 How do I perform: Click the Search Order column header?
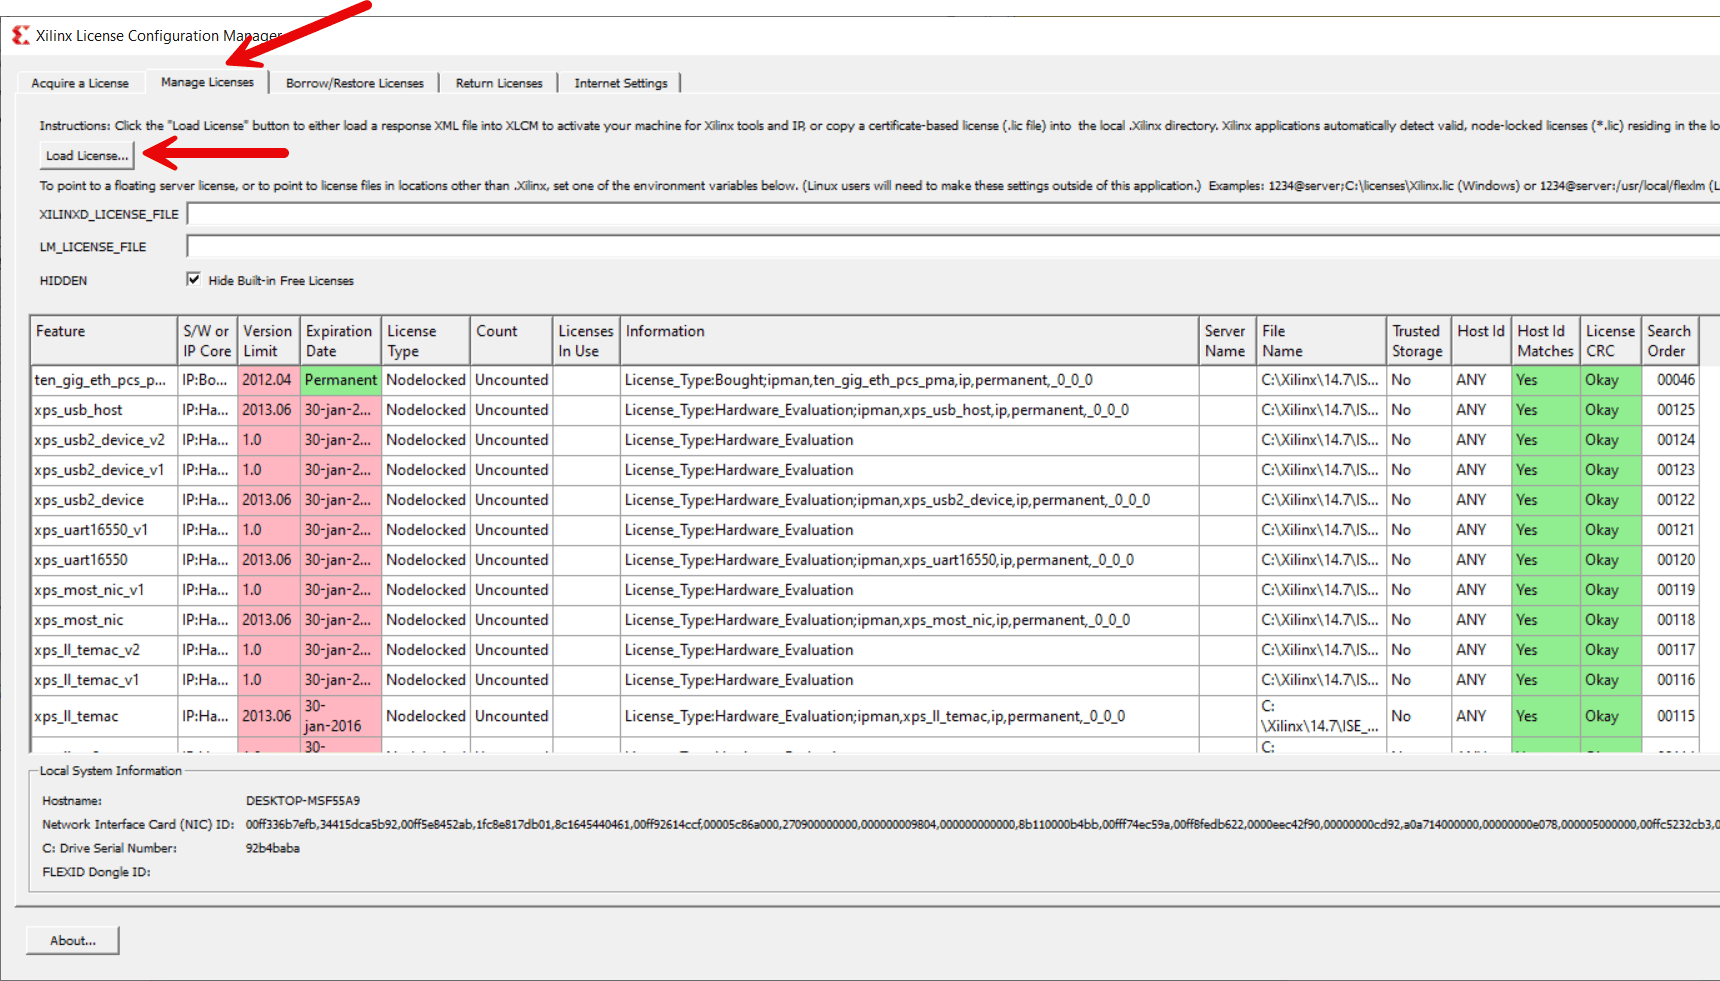[1668, 340]
